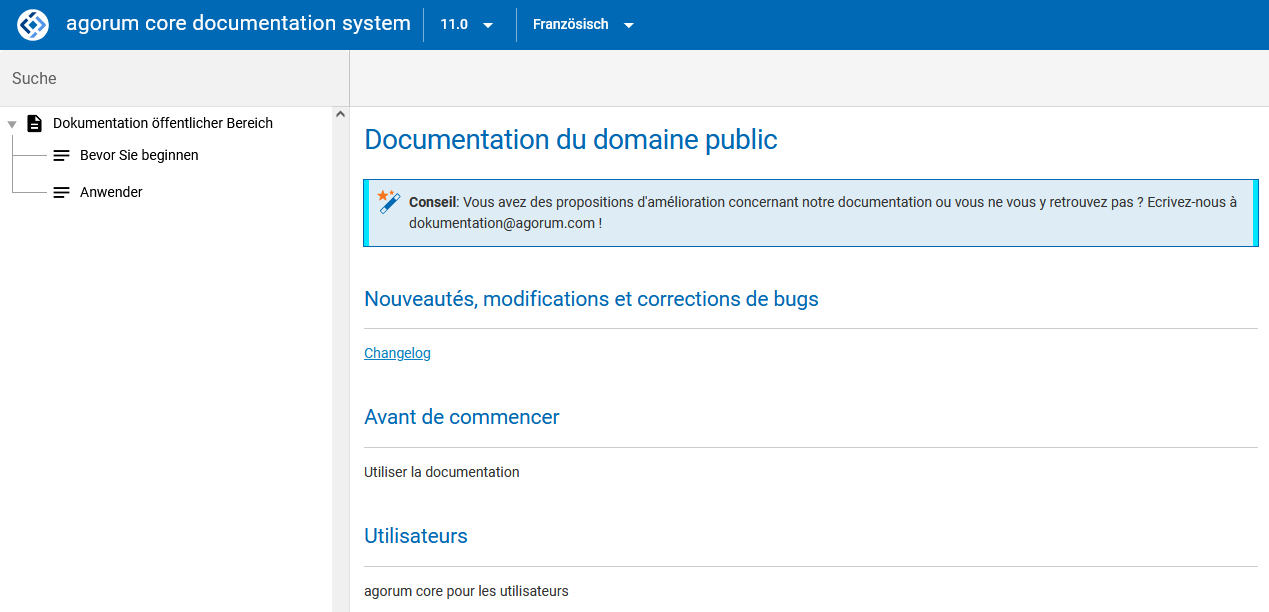Open the Französisch language dropdown
The image size is (1269, 612).
(x=584, y=25)
